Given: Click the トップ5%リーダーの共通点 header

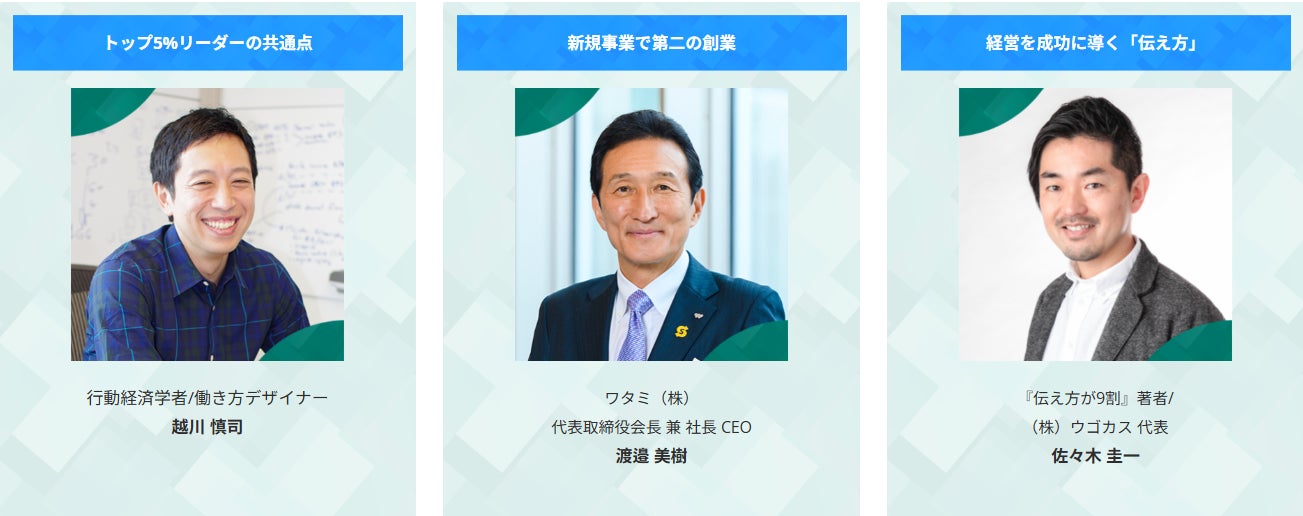Looking at the screenshot, I should coord(208,43).
